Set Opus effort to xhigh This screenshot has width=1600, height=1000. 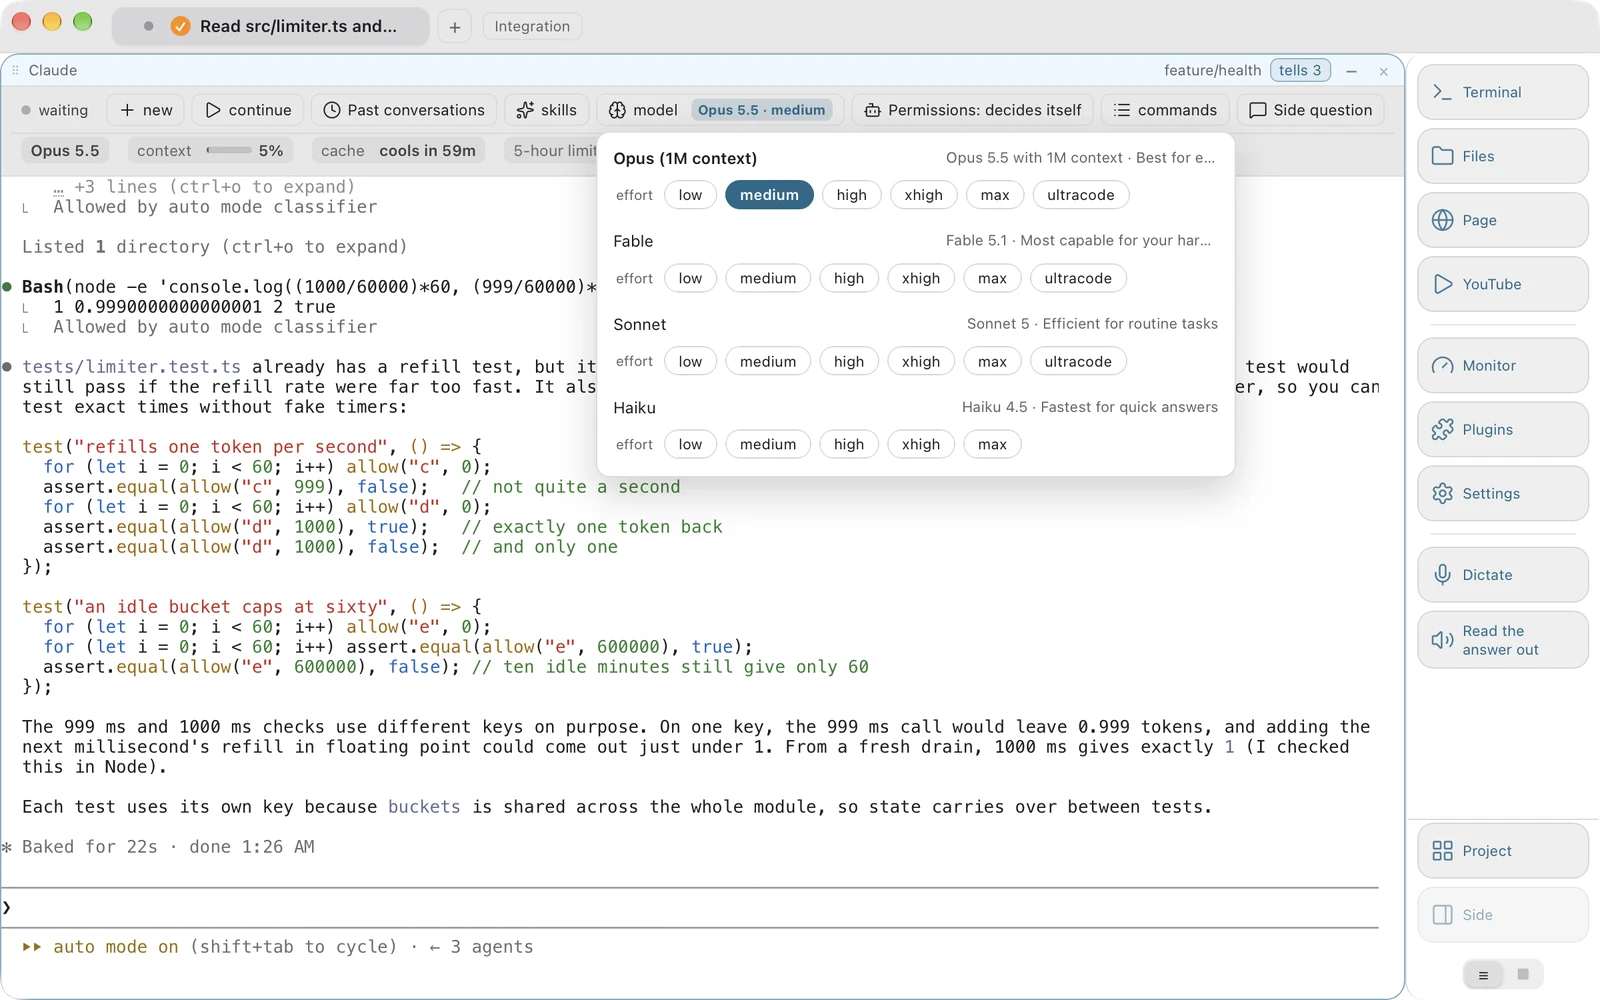coord(923,195)
